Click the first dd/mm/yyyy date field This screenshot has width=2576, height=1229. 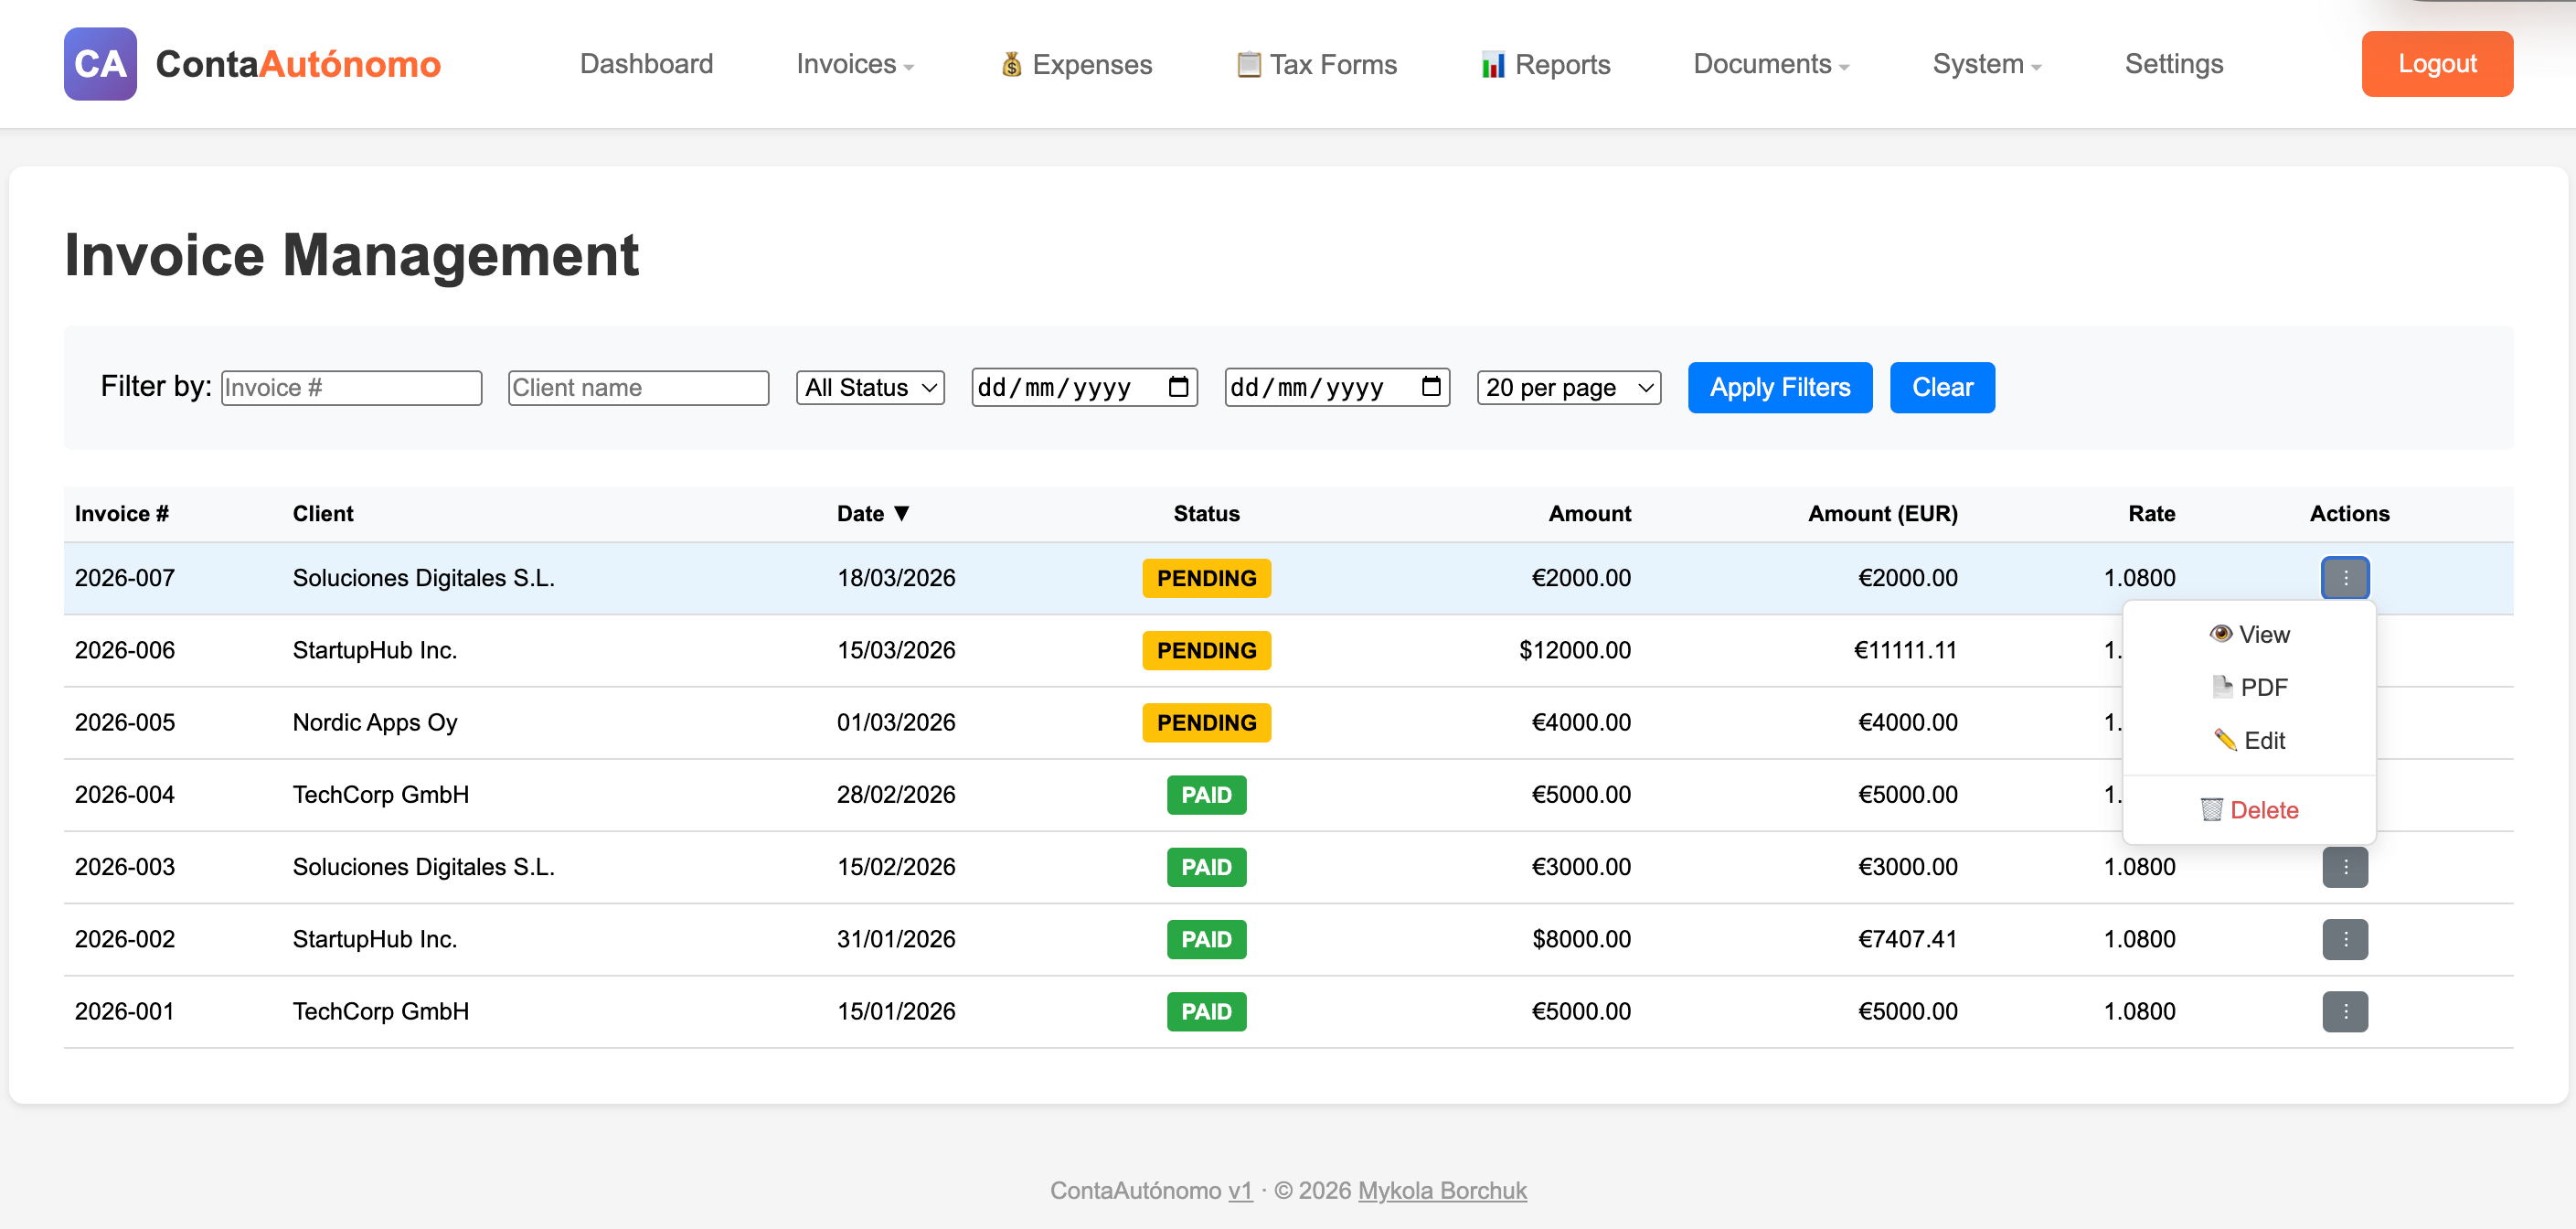point(1084,387)
